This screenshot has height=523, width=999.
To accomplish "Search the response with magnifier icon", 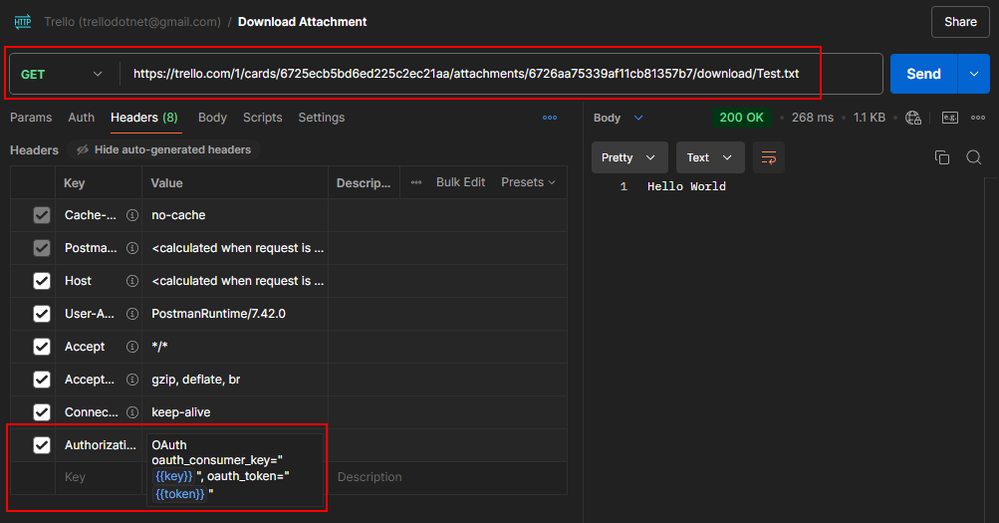I will coord(974,157).
